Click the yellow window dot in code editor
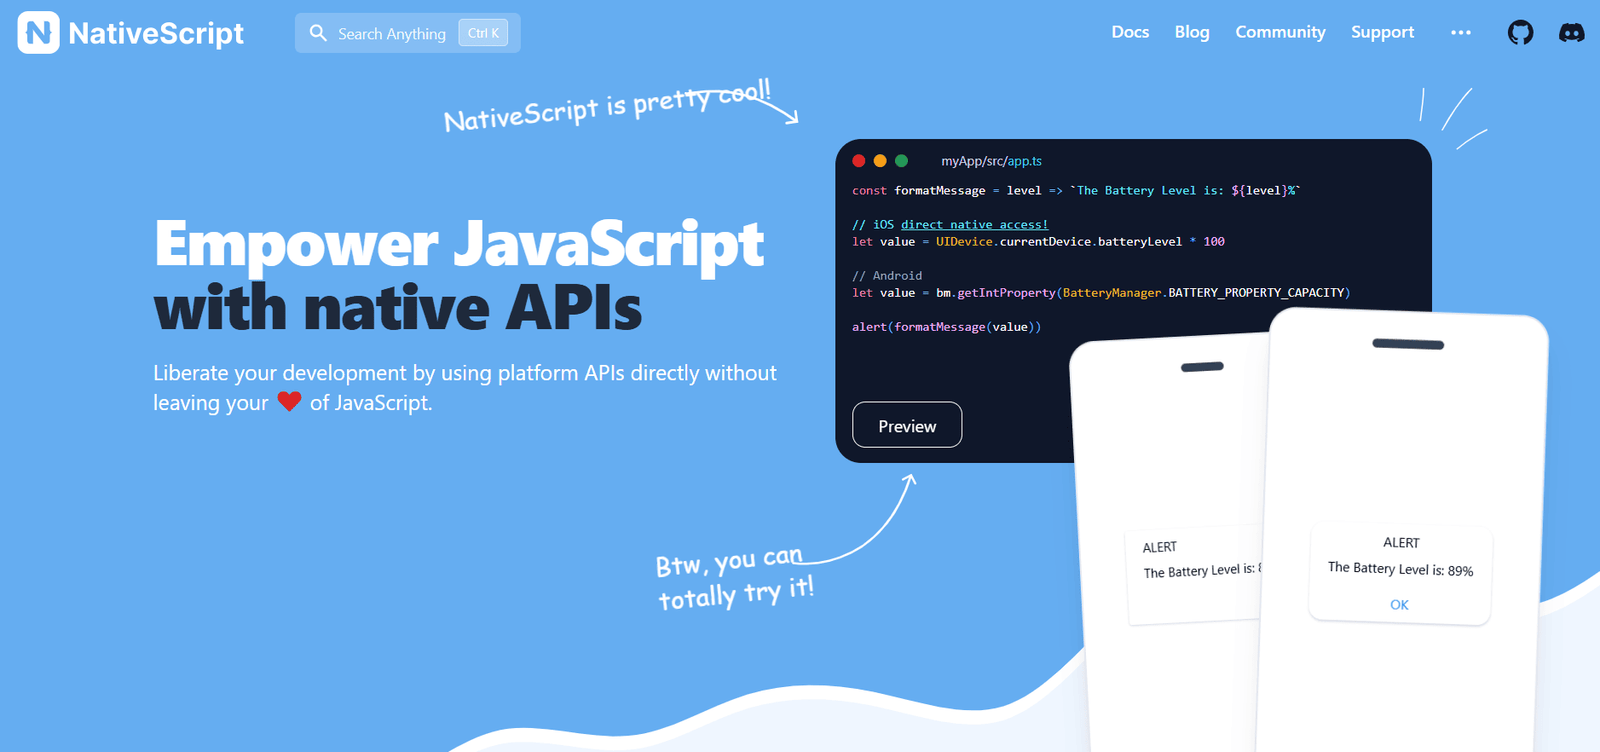This screenshot has width=1600, height=752. [x=880, y=161]
